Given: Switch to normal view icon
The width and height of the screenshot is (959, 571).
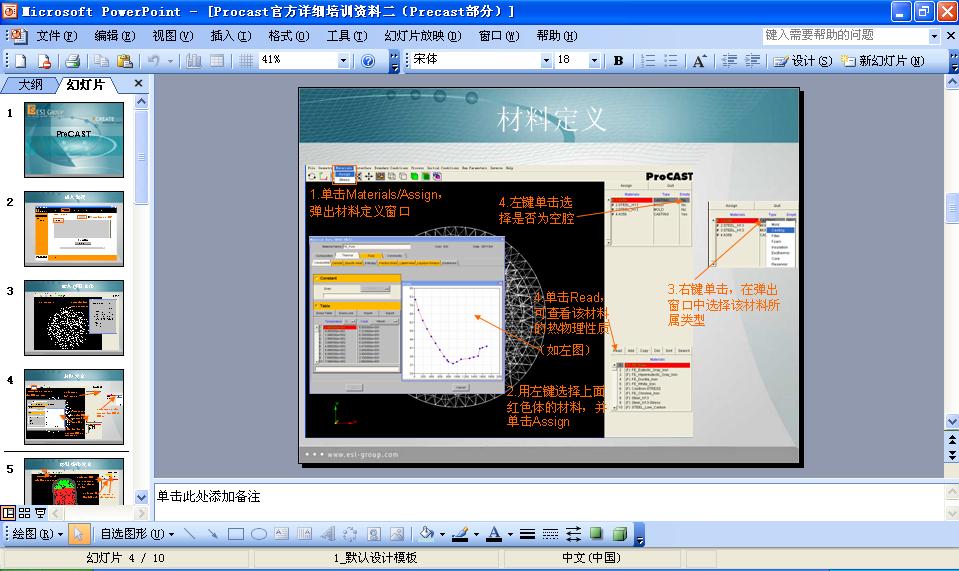Looking at the screenshot, I should coord(8,513).
